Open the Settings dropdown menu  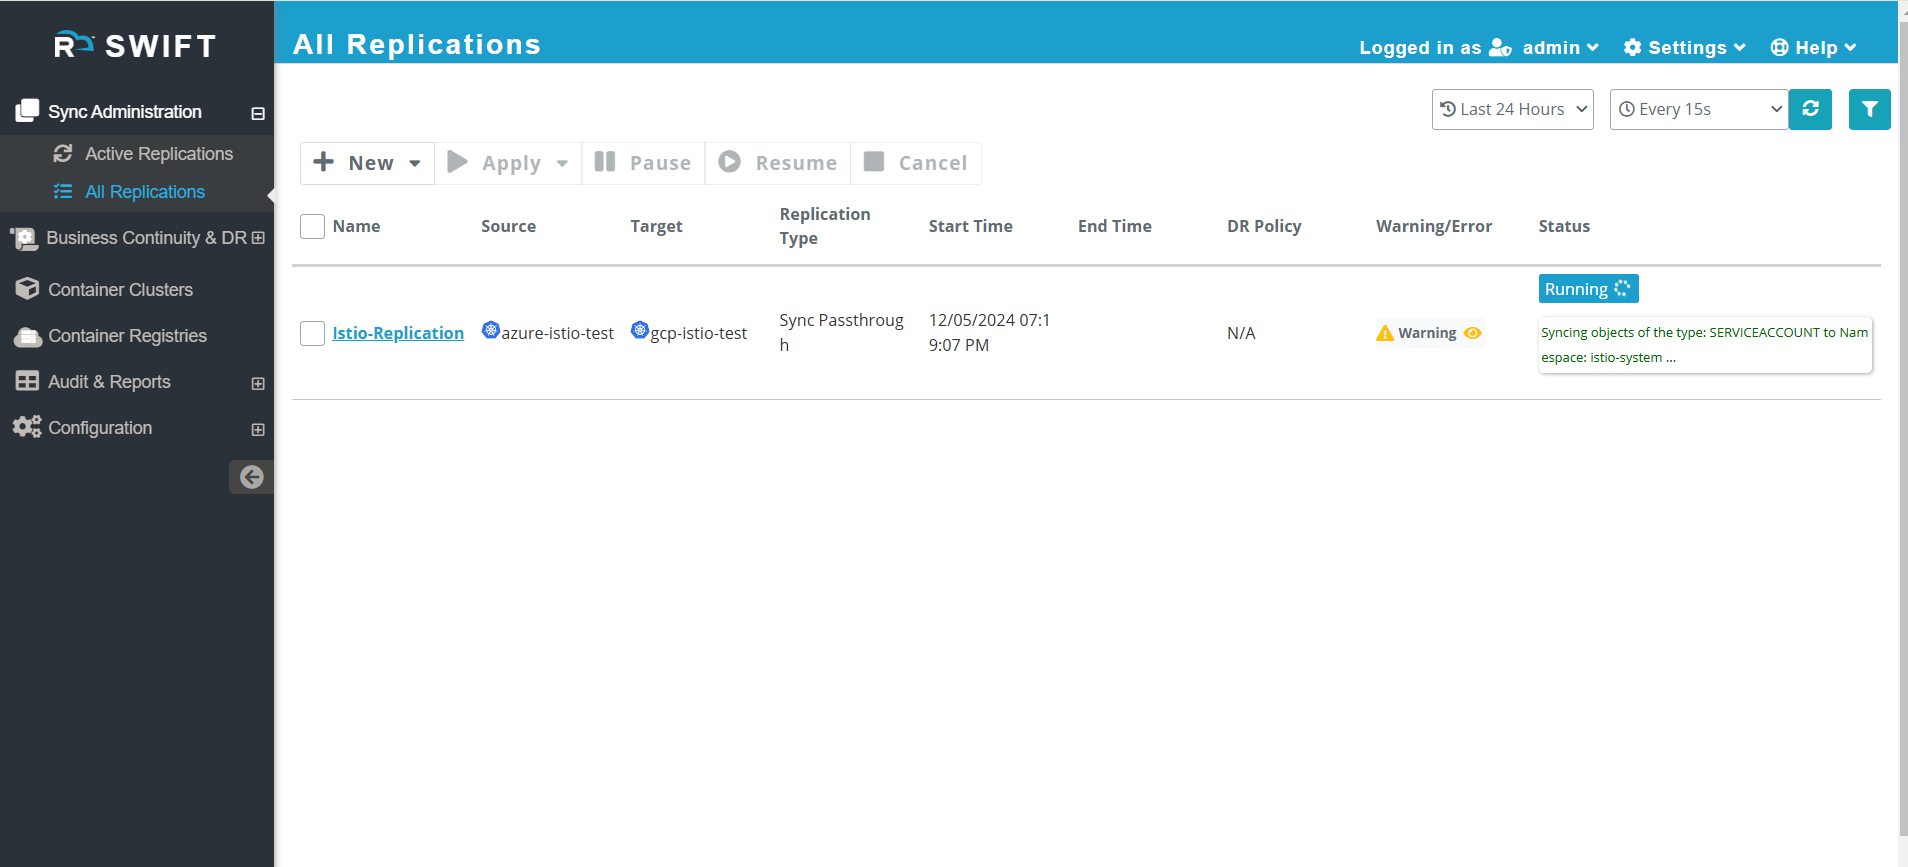[1685, 47]
